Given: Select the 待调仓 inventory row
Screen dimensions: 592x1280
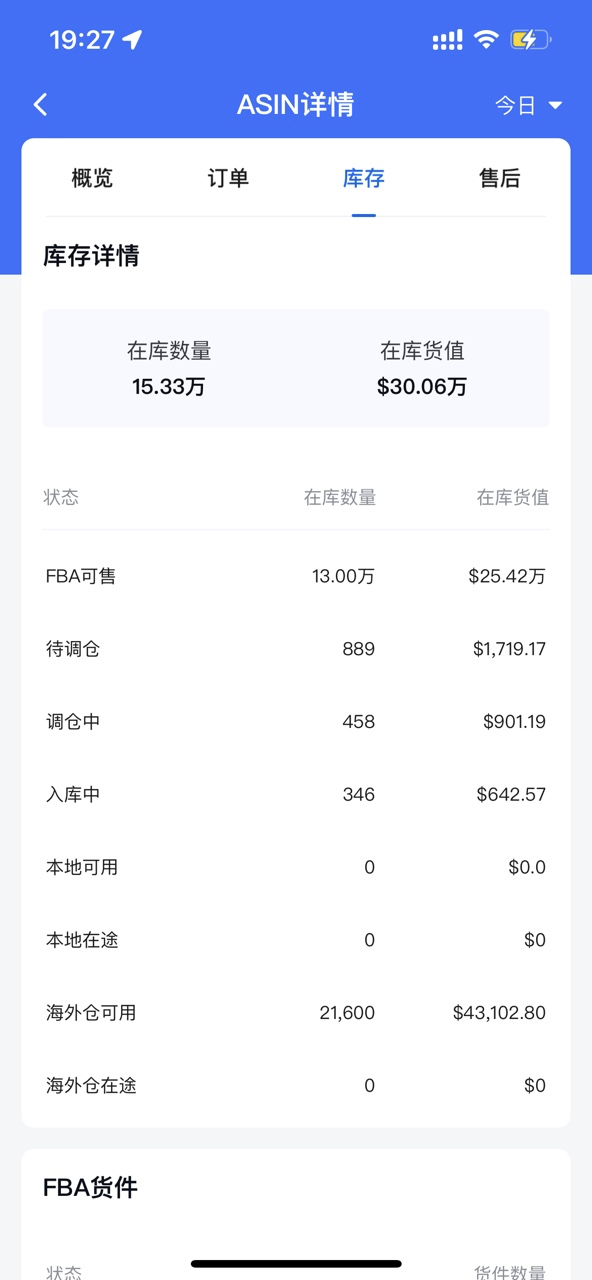Looking at the screenshot, I should pos(296,649).
